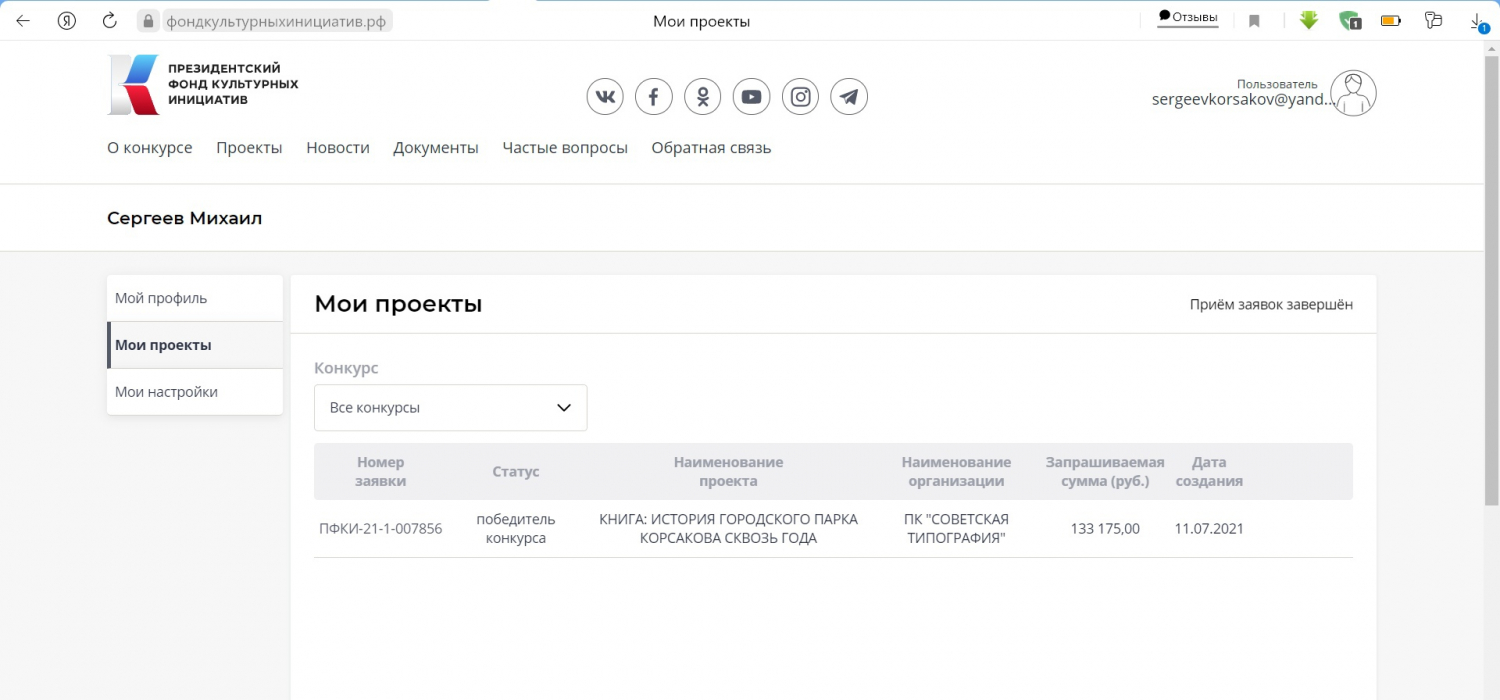The width and height of the screenshot is (1500, 700).
Task: Click the application number ПФКИ-21-1-007856
Action: tap(381, 529)
